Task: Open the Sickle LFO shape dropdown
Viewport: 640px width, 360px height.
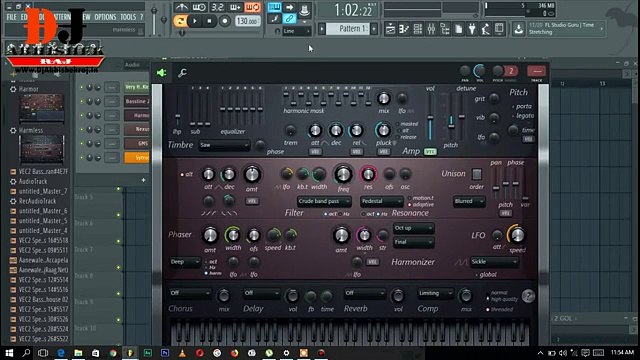Action: [494, 262]
